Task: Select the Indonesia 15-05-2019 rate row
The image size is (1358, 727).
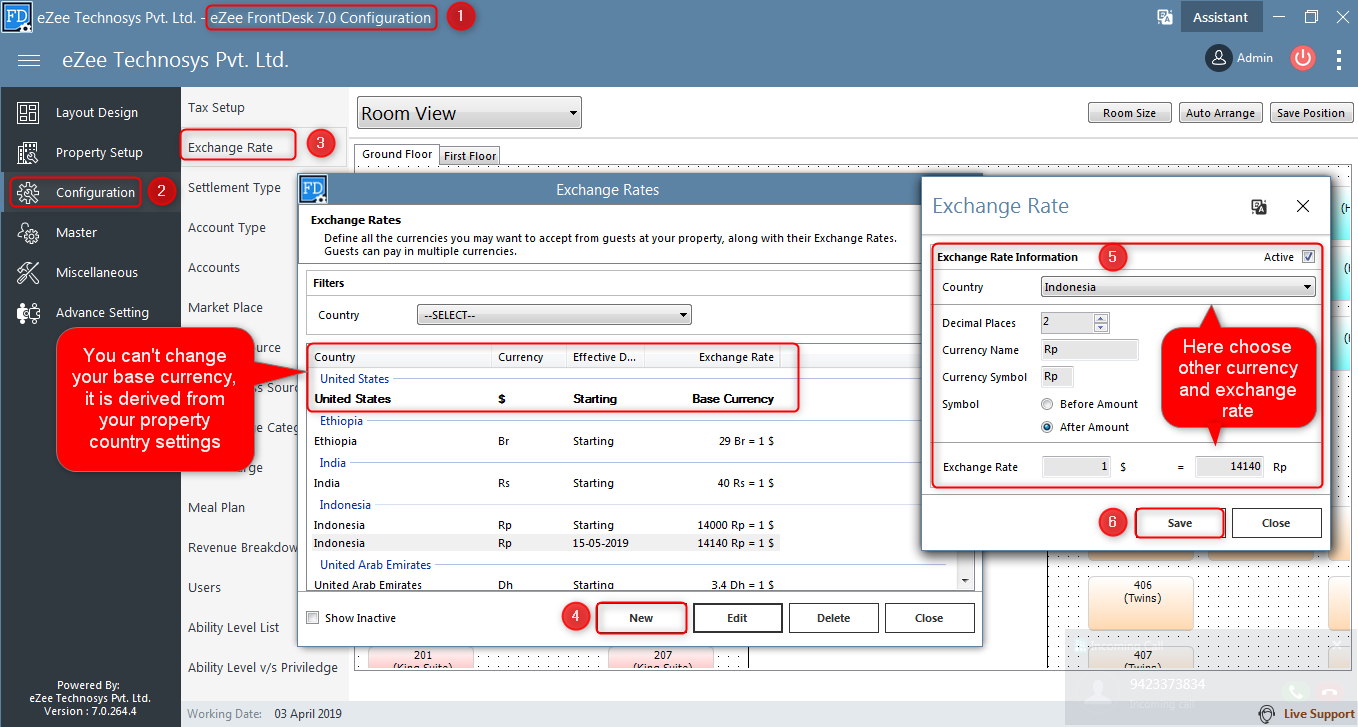Action: [545, 543]
